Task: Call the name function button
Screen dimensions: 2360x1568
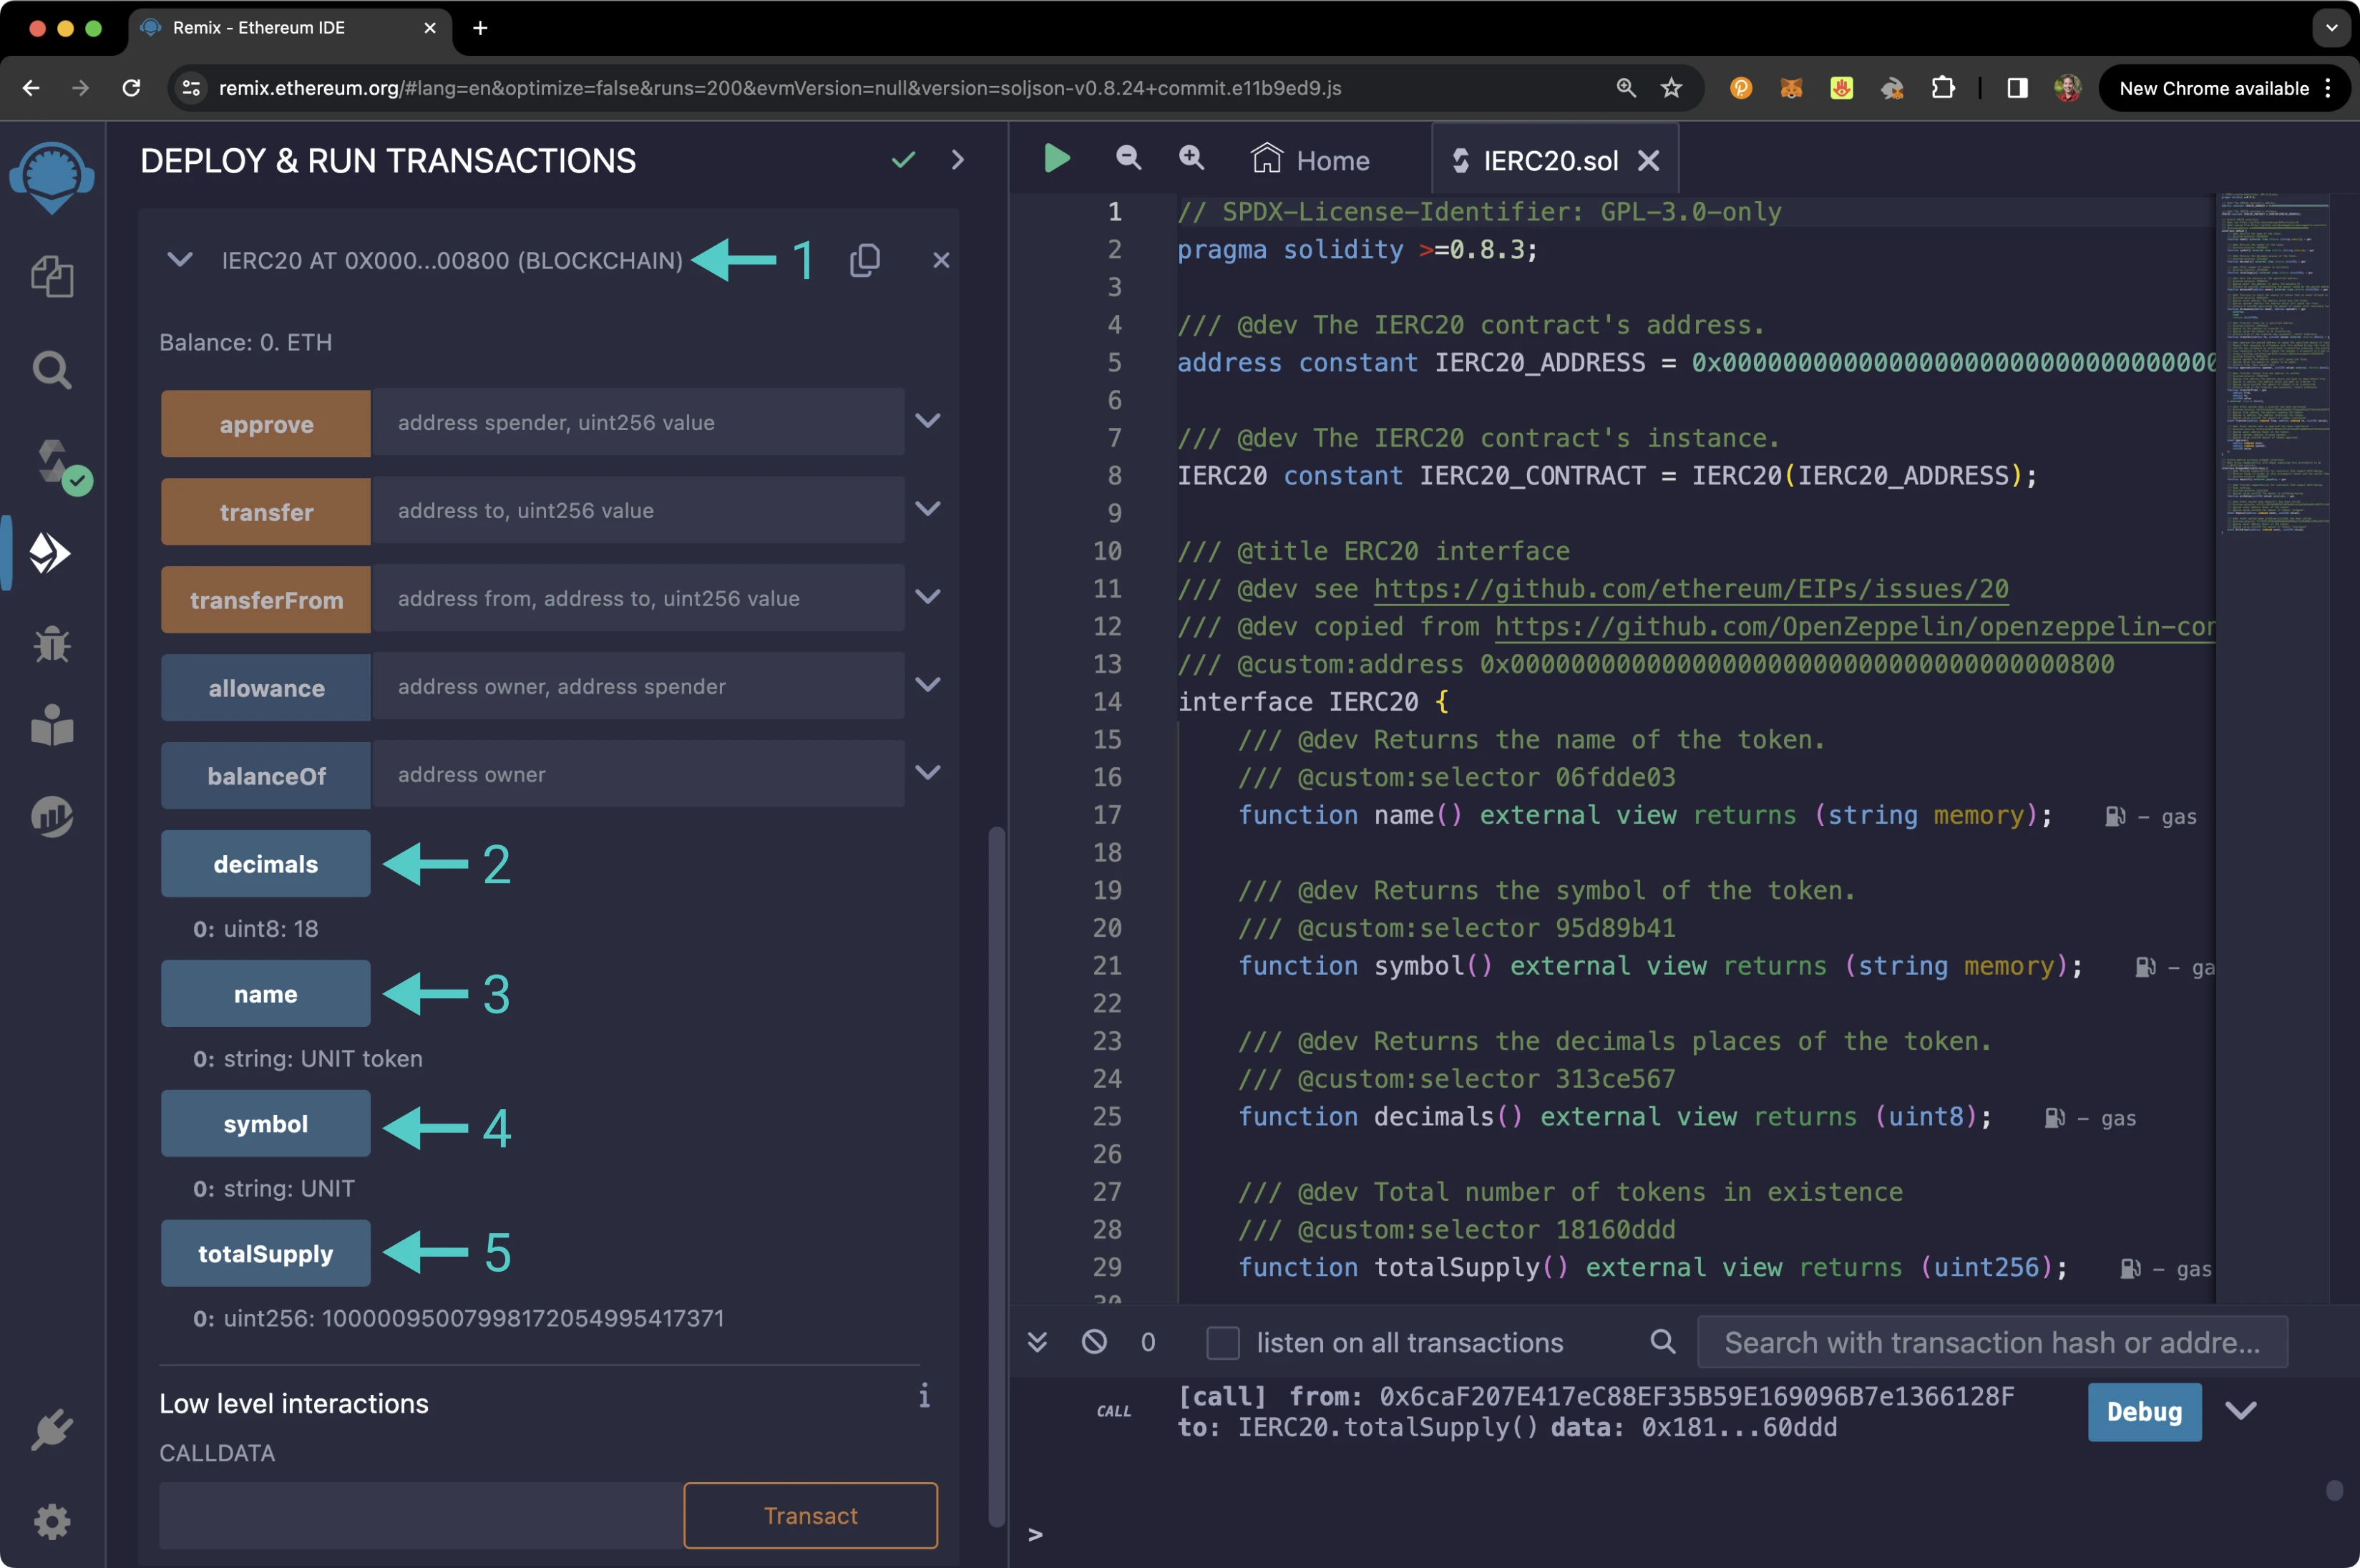Action: 266,993
